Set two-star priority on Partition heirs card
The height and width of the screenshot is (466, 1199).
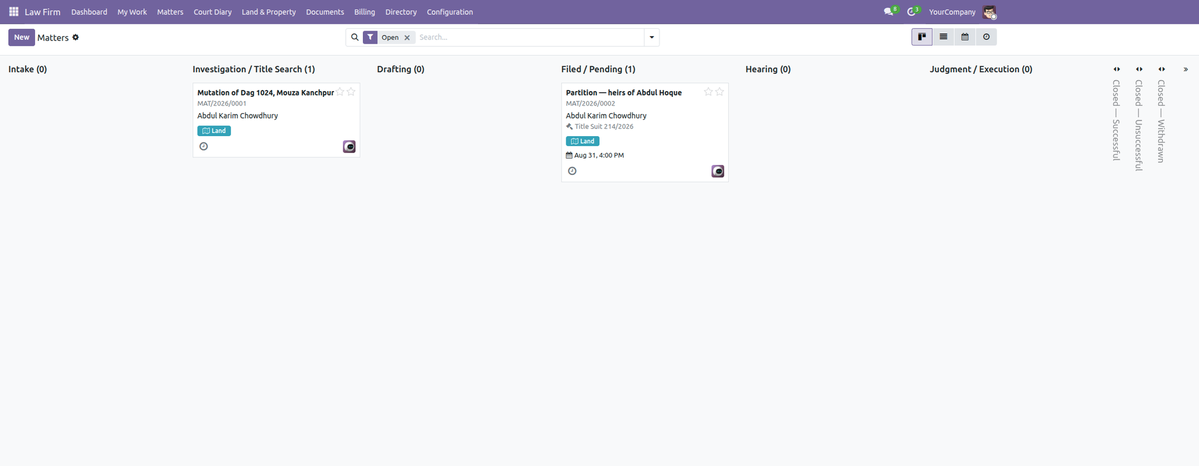(720, 92)
